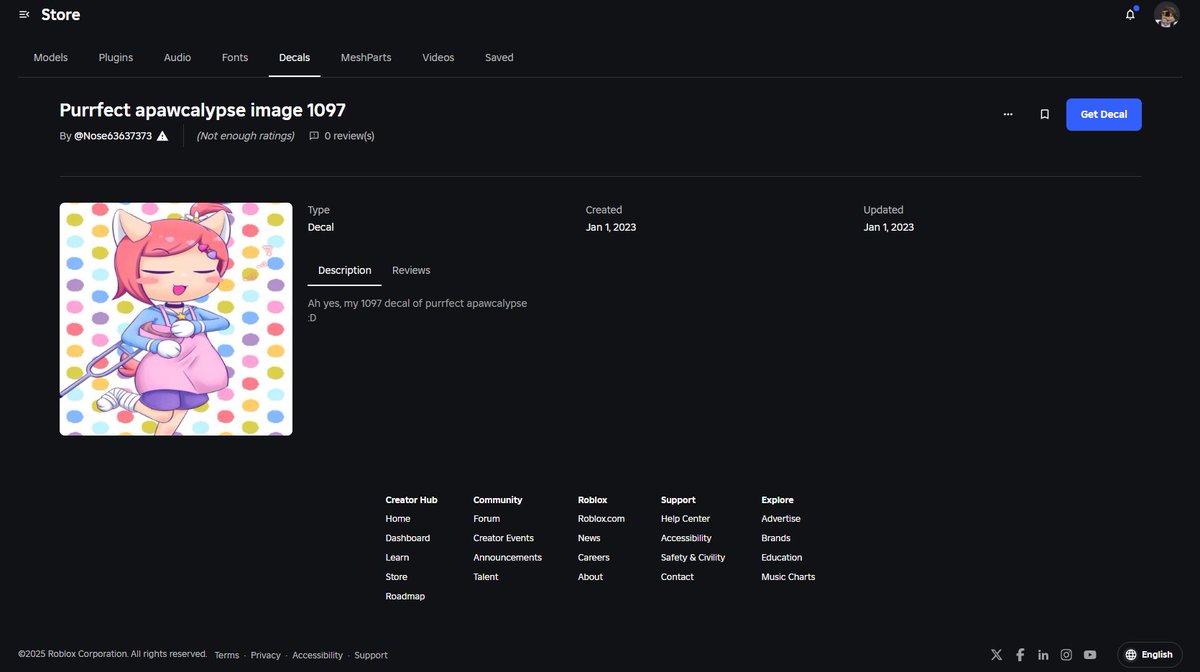The width and height of the screenshot is (1200, 672).
Task: Open Roblox X (Twitter) social link
Action: pos(996,655)
